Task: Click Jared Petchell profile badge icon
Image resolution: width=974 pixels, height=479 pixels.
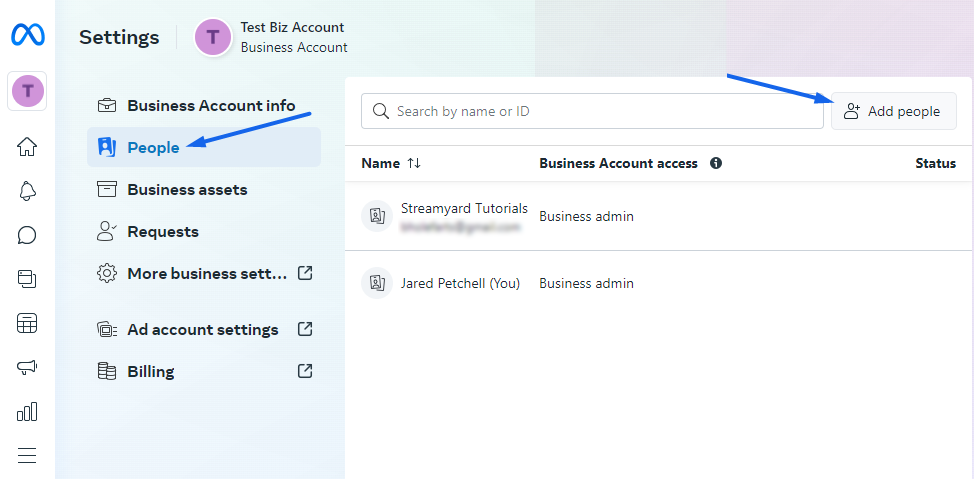Action: [x=377, y=283]
